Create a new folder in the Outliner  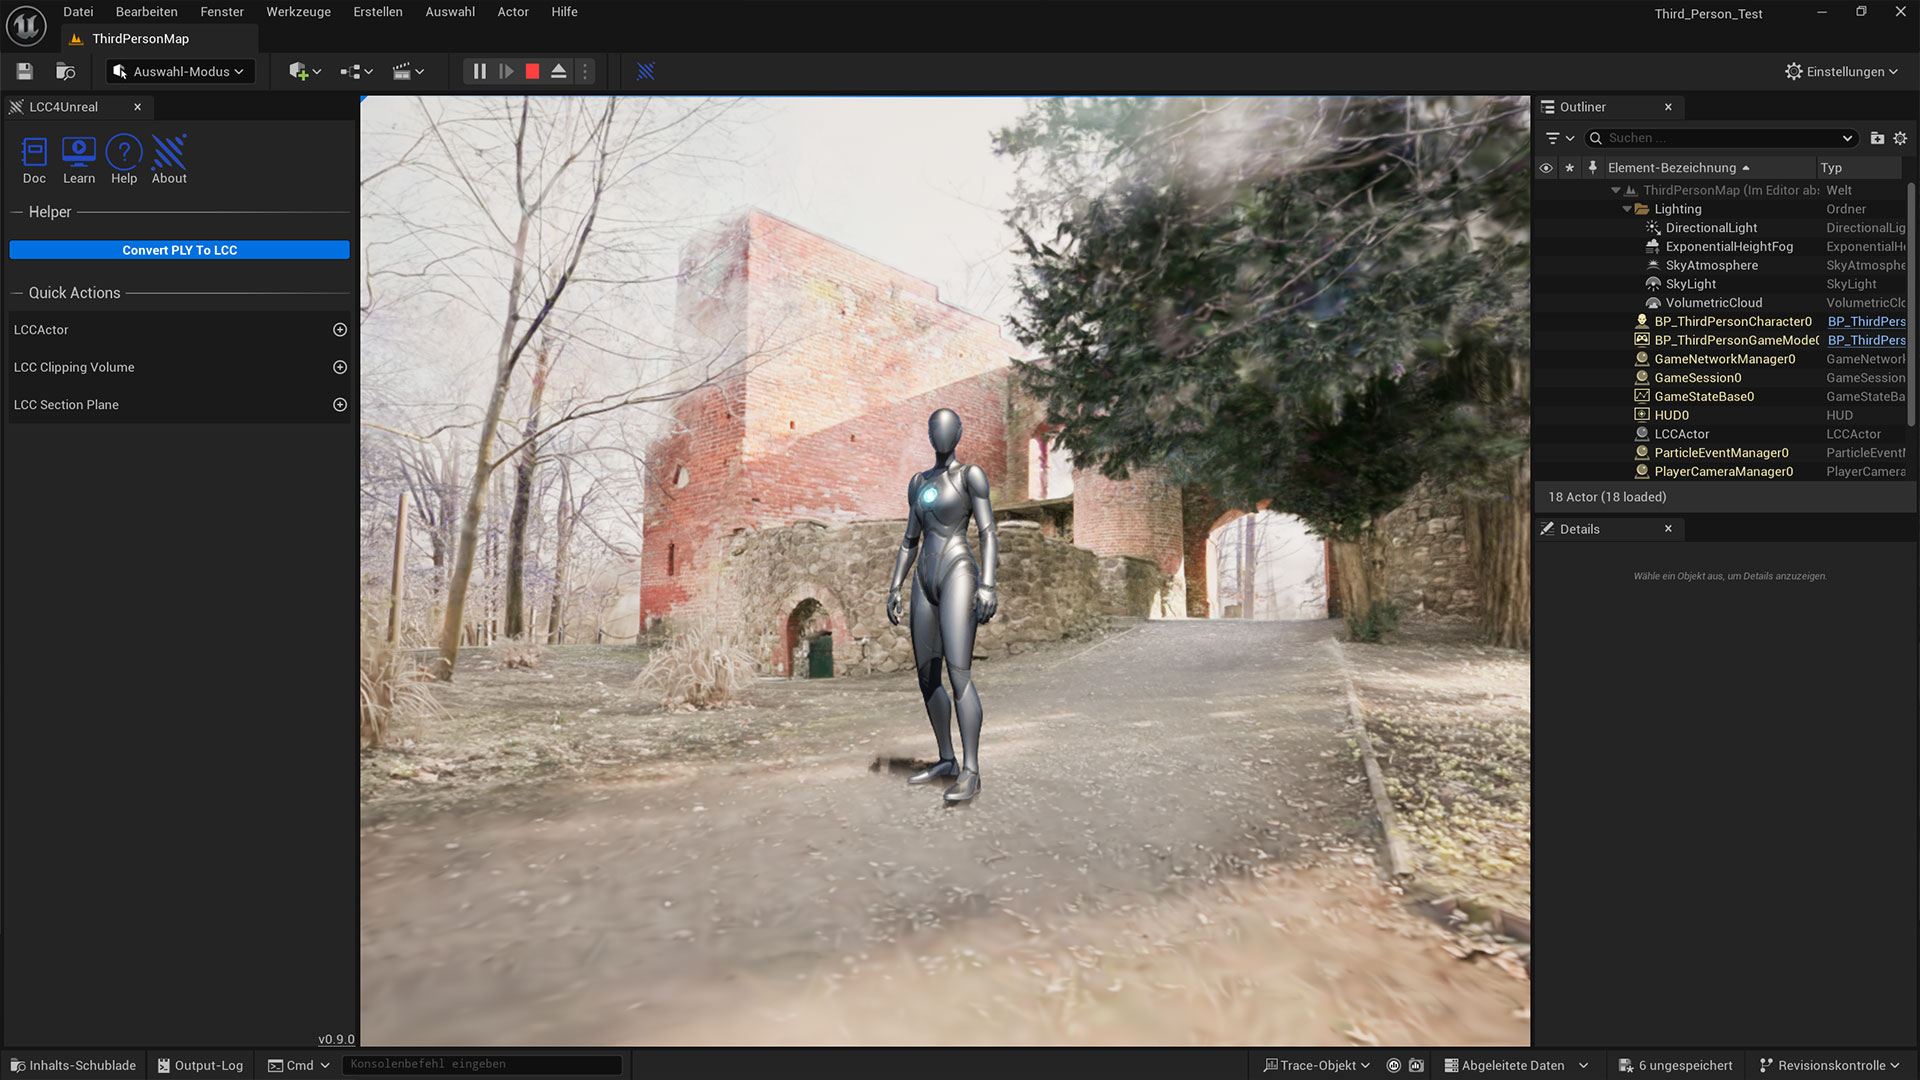point(1877,138)
